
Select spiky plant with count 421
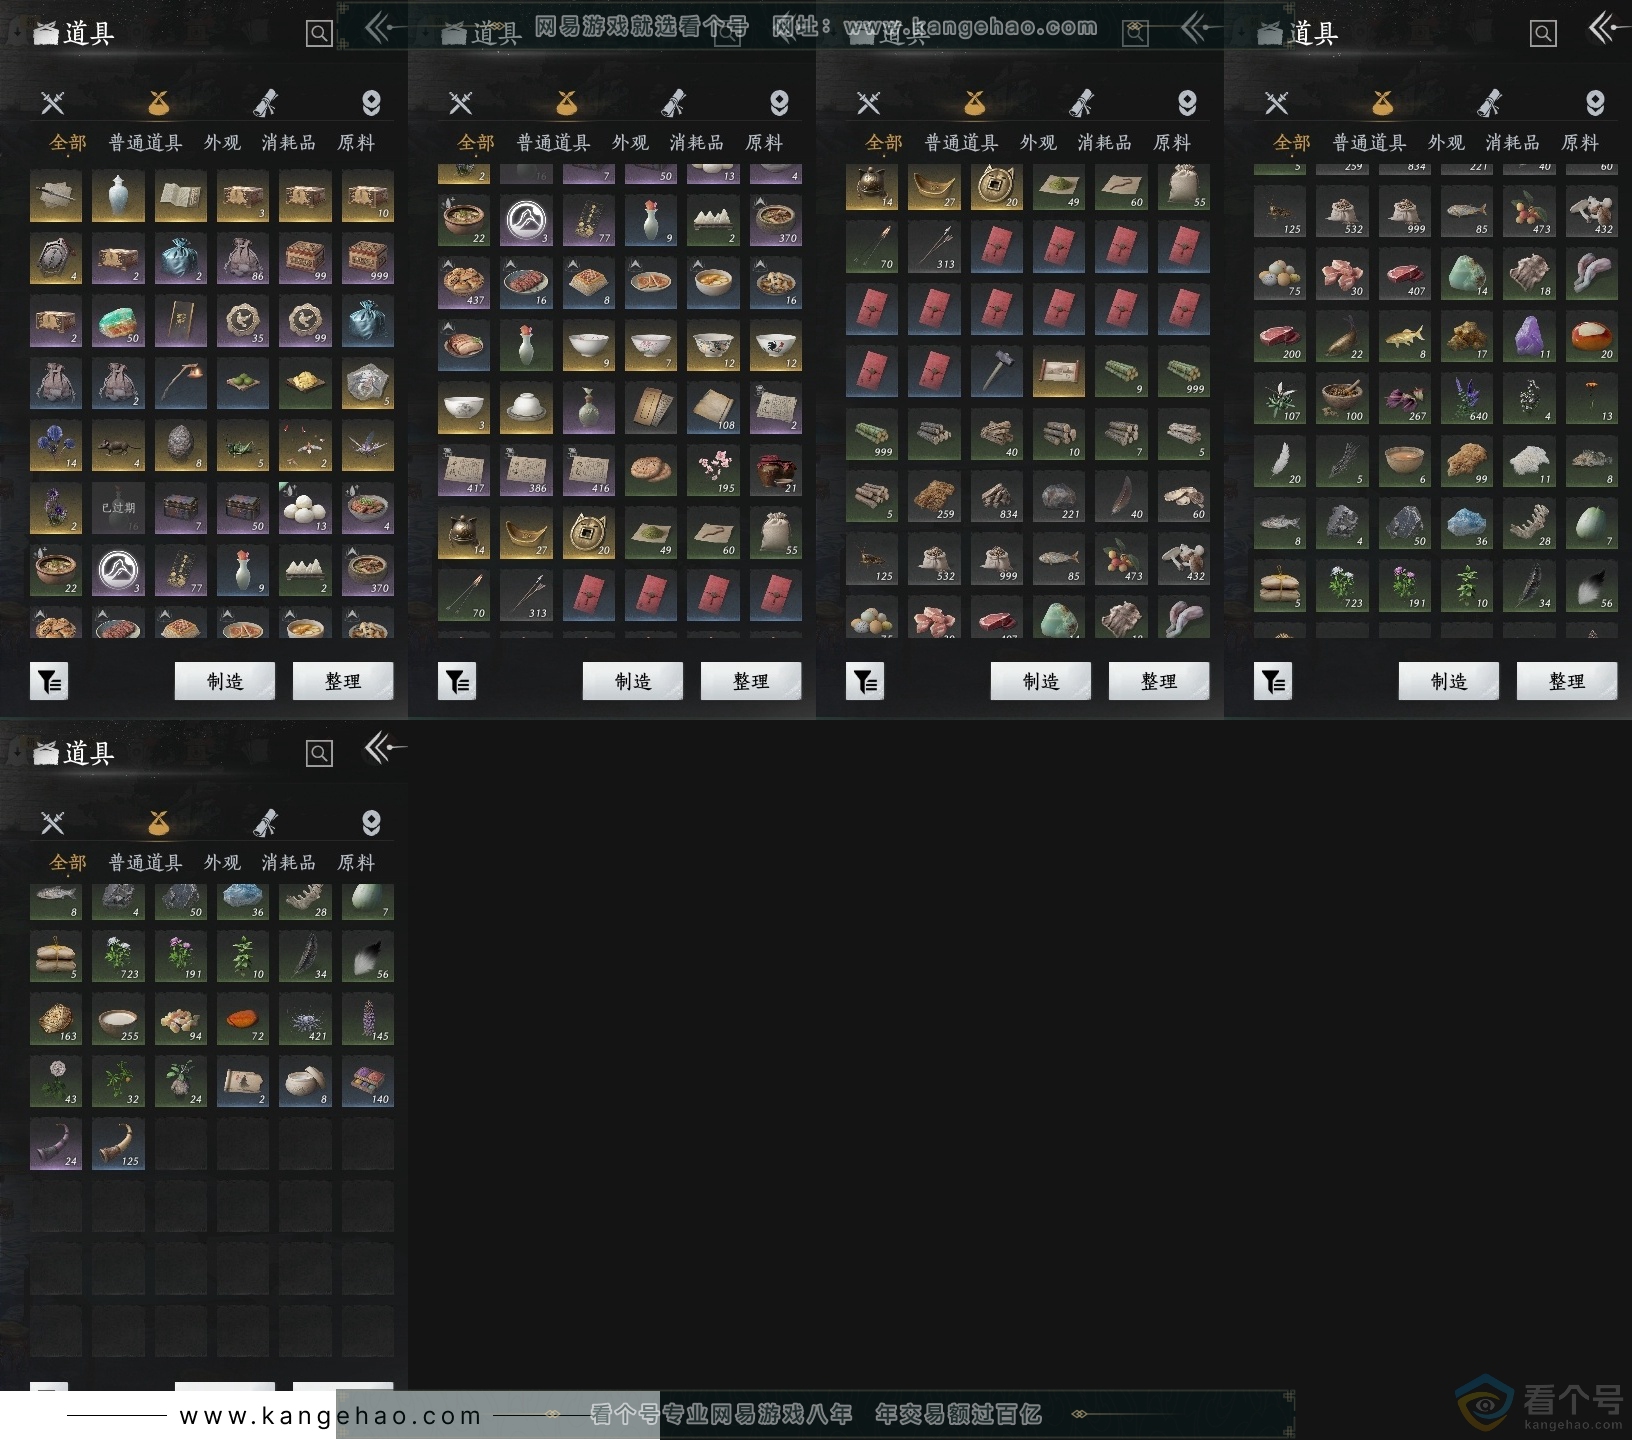(305, 1018)
